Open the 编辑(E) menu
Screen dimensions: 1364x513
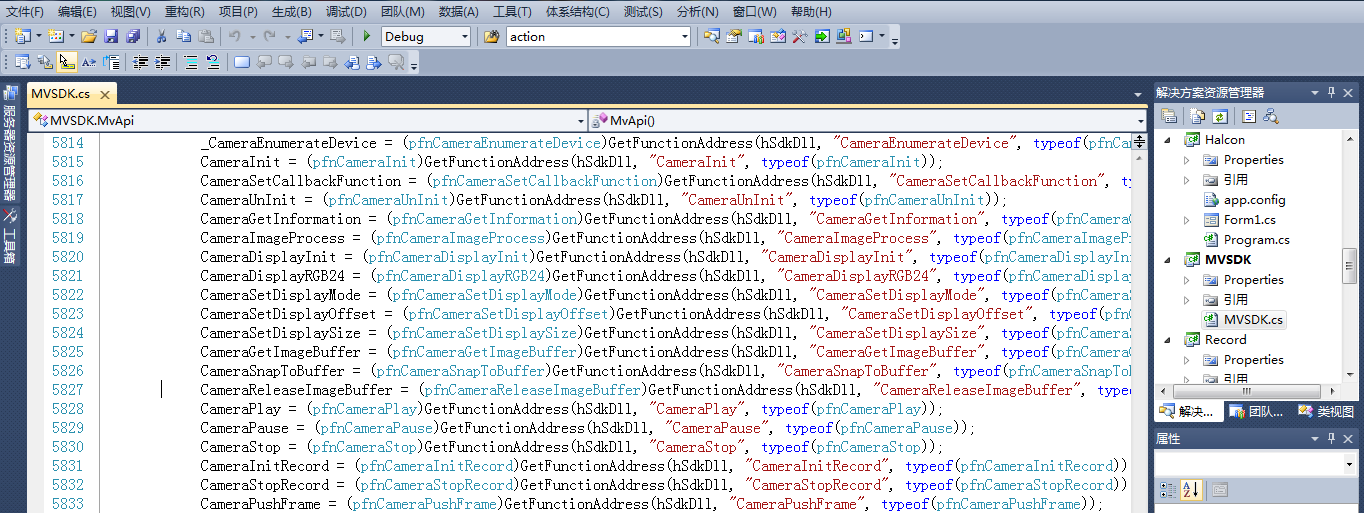77,12
